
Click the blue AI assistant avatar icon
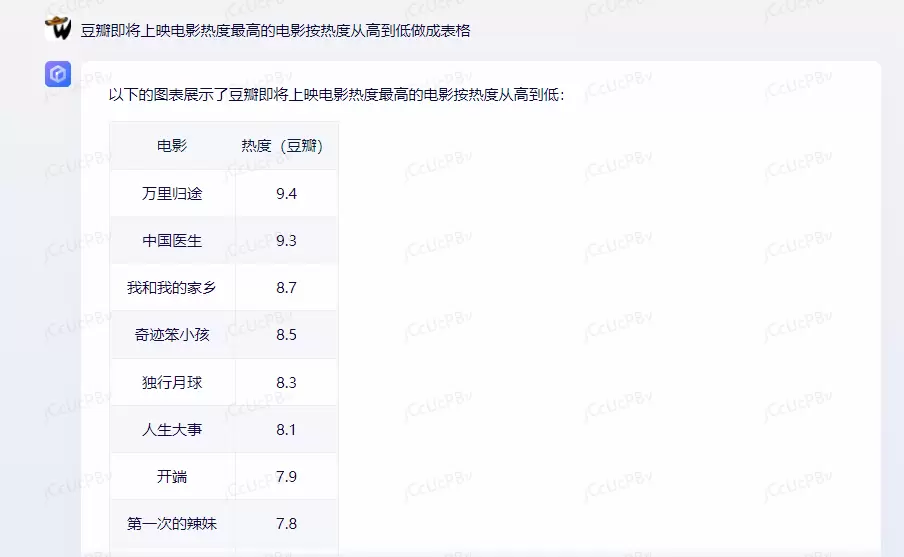(x=58, y=74)
